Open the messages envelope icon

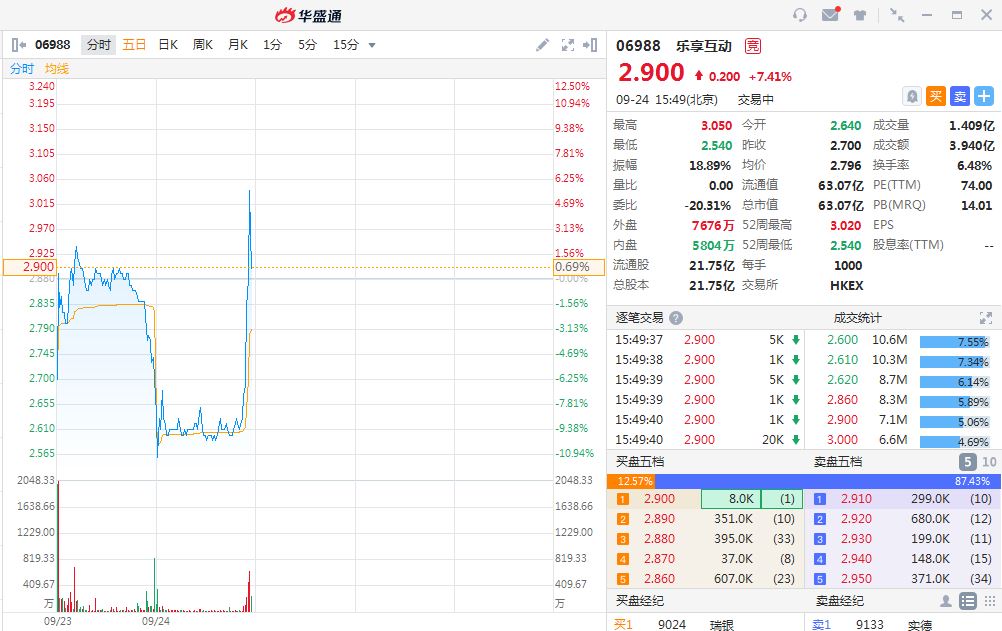coord(829,15)
